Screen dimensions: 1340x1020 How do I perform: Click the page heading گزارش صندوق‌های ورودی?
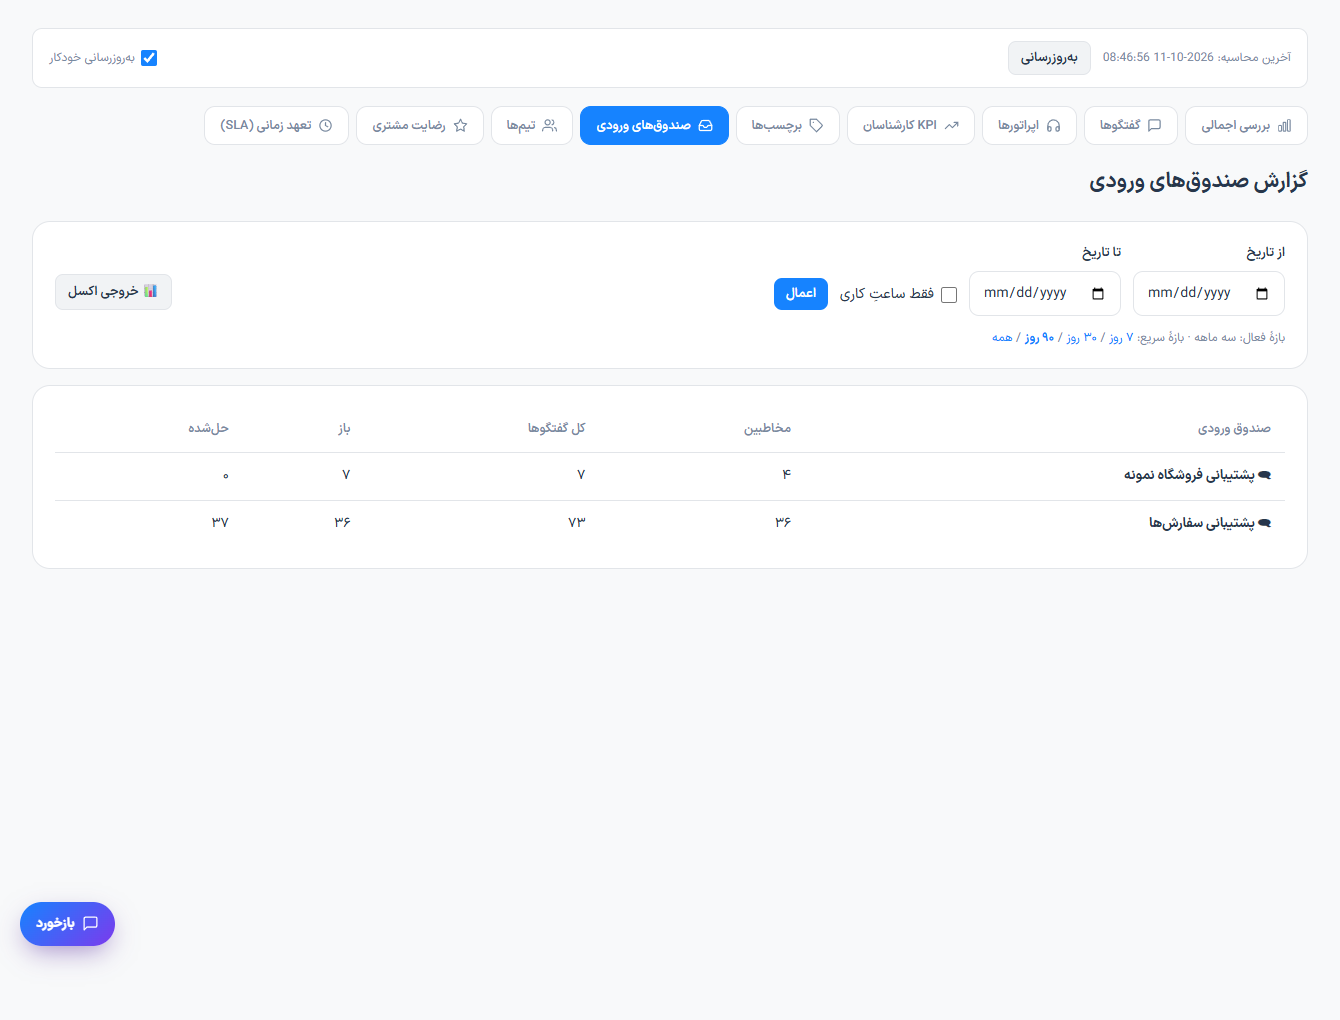click(1198, 181)
